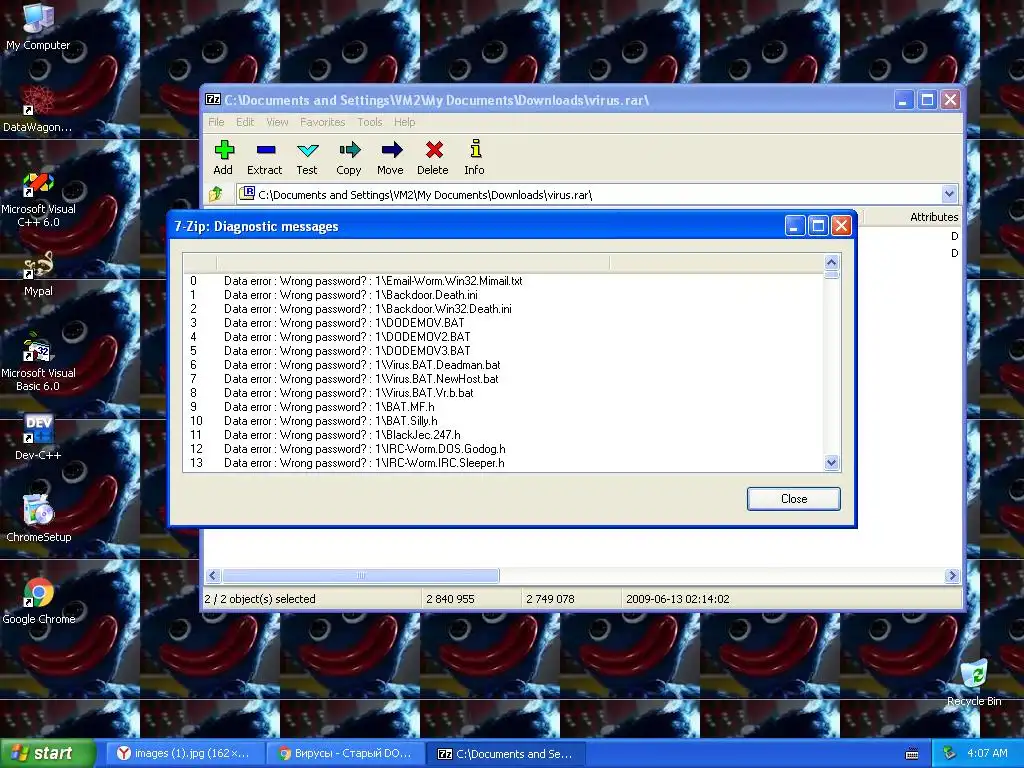Open the Help menu
The height and width of the screenshot is (768, 1024).
point(404,122)
